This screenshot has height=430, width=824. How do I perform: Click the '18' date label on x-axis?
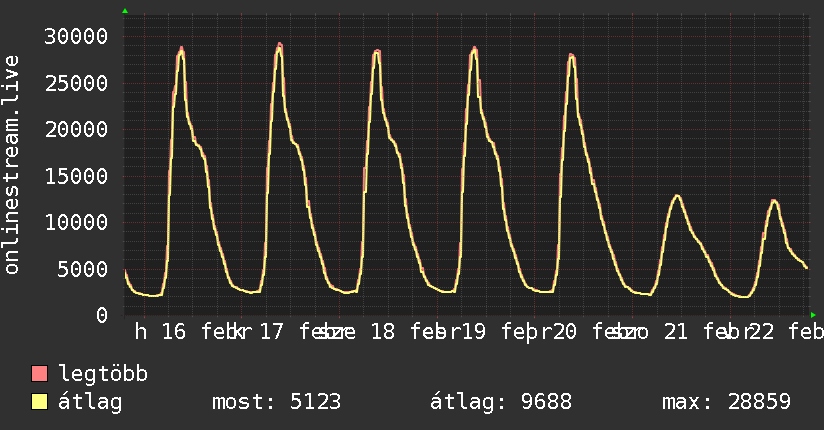[382, 332]
